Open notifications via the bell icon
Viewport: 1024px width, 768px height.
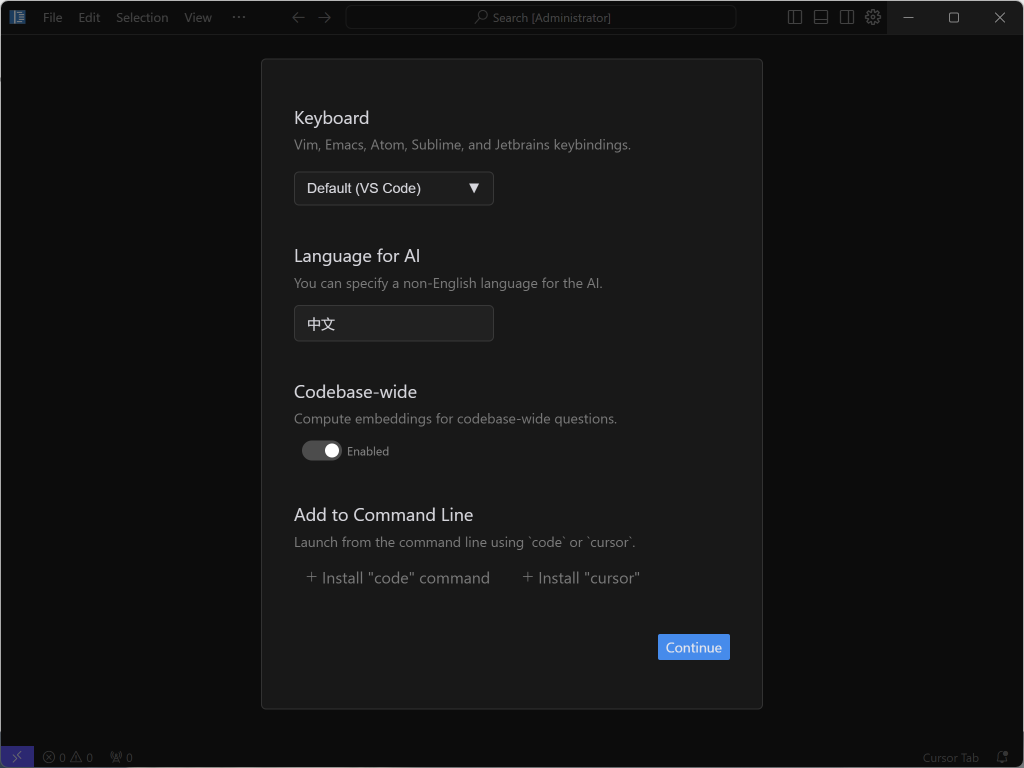pyautogui.click(x=1002, y=757)
